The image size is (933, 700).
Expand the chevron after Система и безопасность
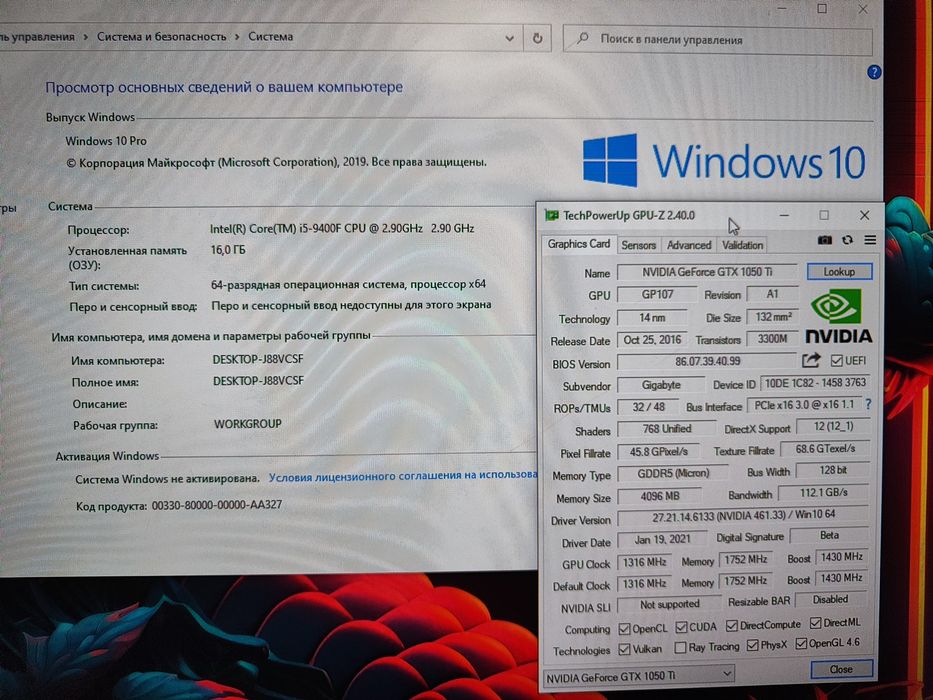pos(237,37)
